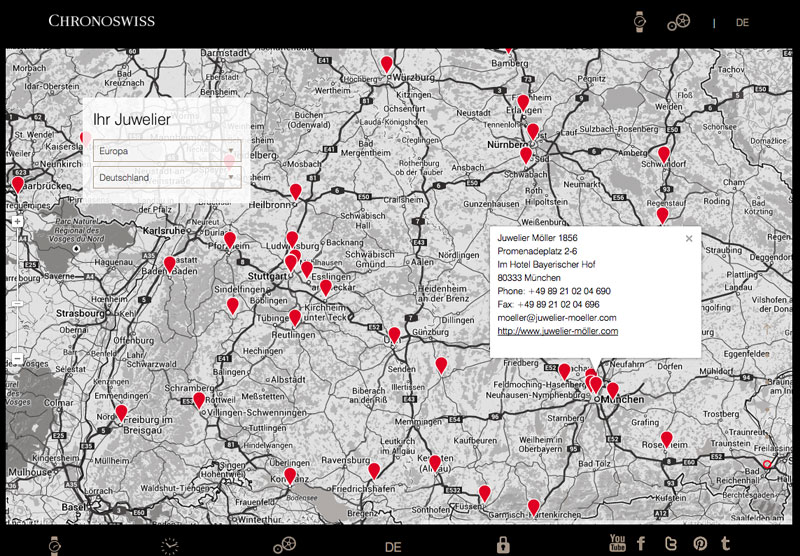Open the watch icon in footer bar
Image resolution: width=800 pixels, height=556 pixels.
click(x=54, y=545)
